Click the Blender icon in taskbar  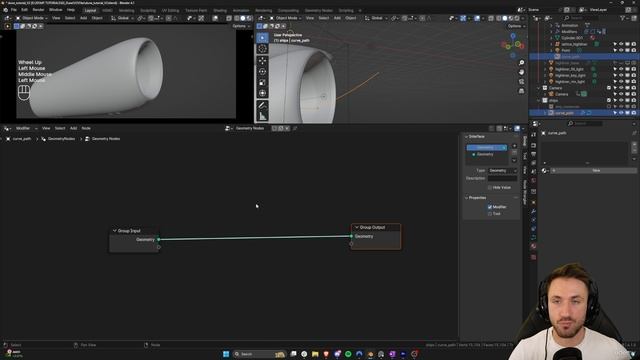click(x=370, y=354)
